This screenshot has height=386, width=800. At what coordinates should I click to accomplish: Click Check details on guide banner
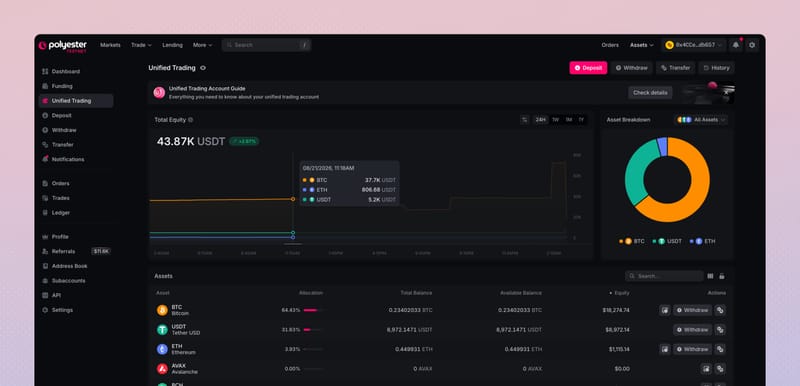[x=650, y=93]
